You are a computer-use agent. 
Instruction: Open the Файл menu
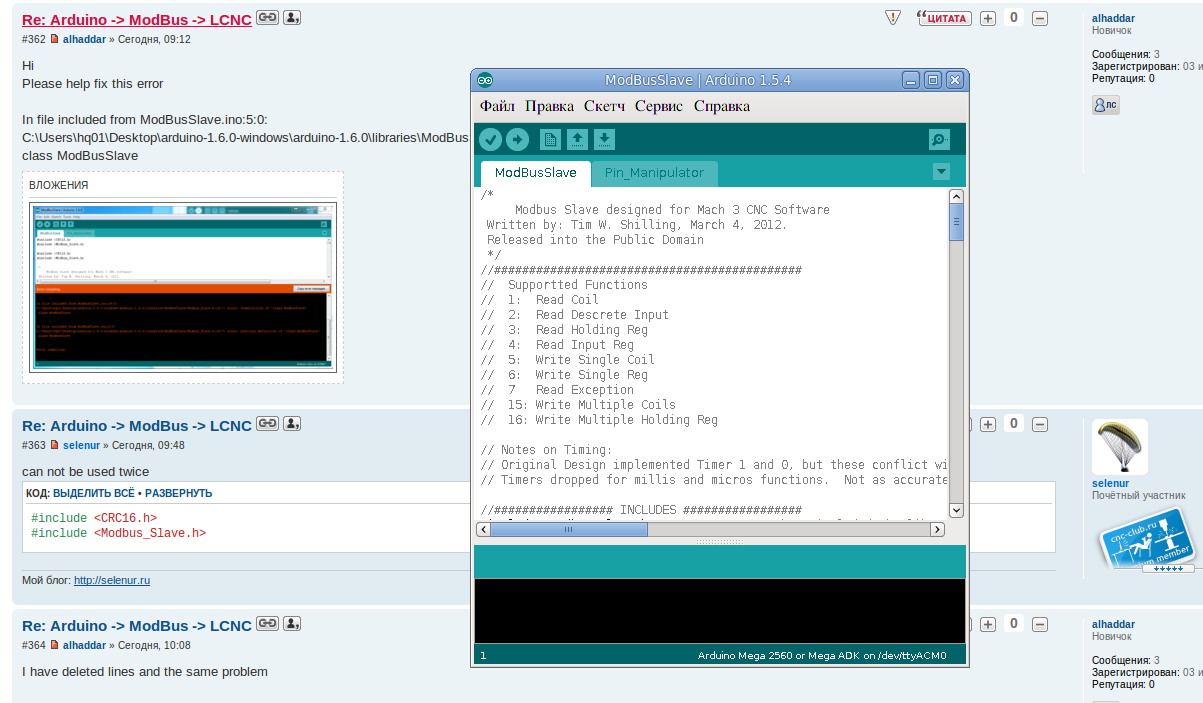(497, 106)
